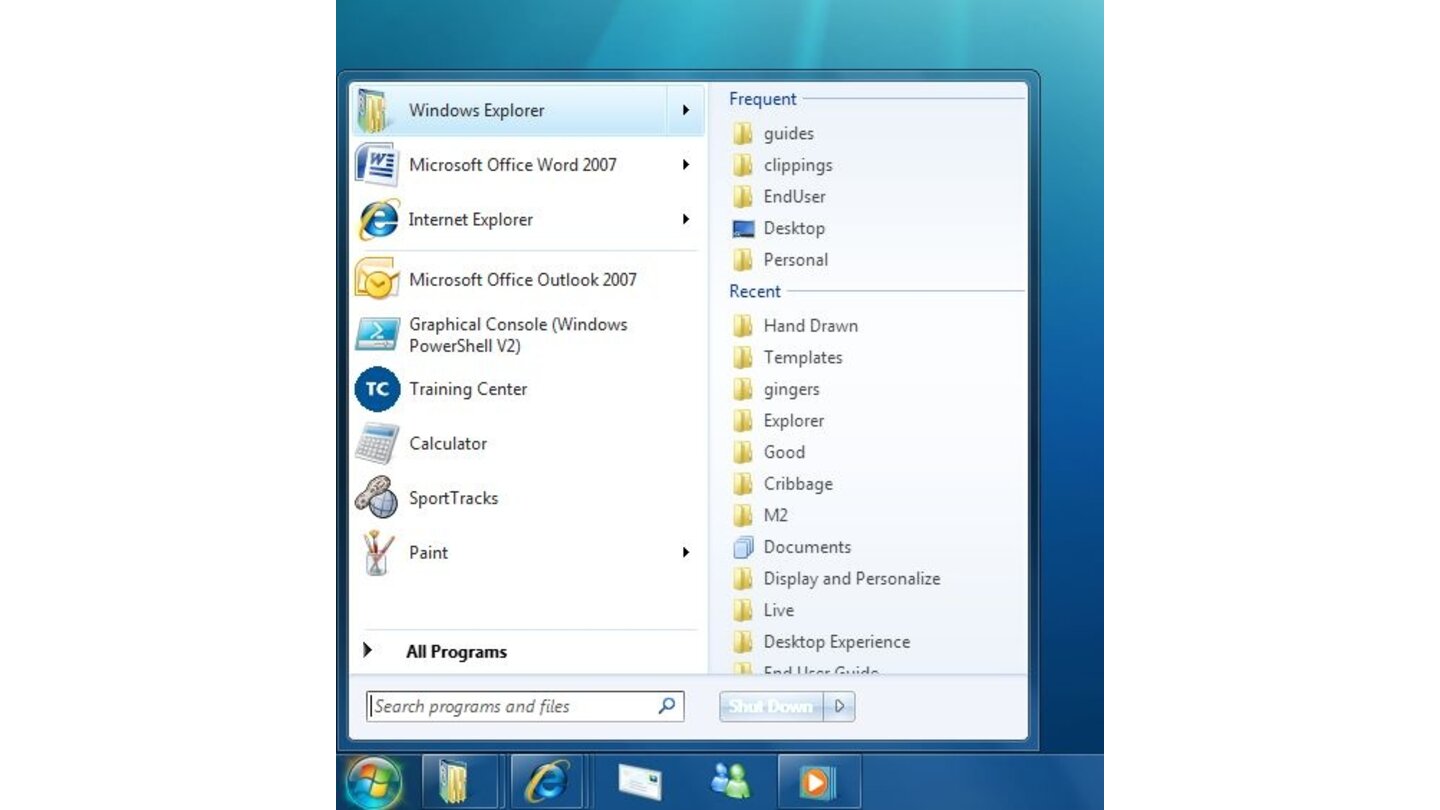Launch Internet Explorer icon in Start menu
Viewport: 1440px width, 810px height.
[378, 219]
